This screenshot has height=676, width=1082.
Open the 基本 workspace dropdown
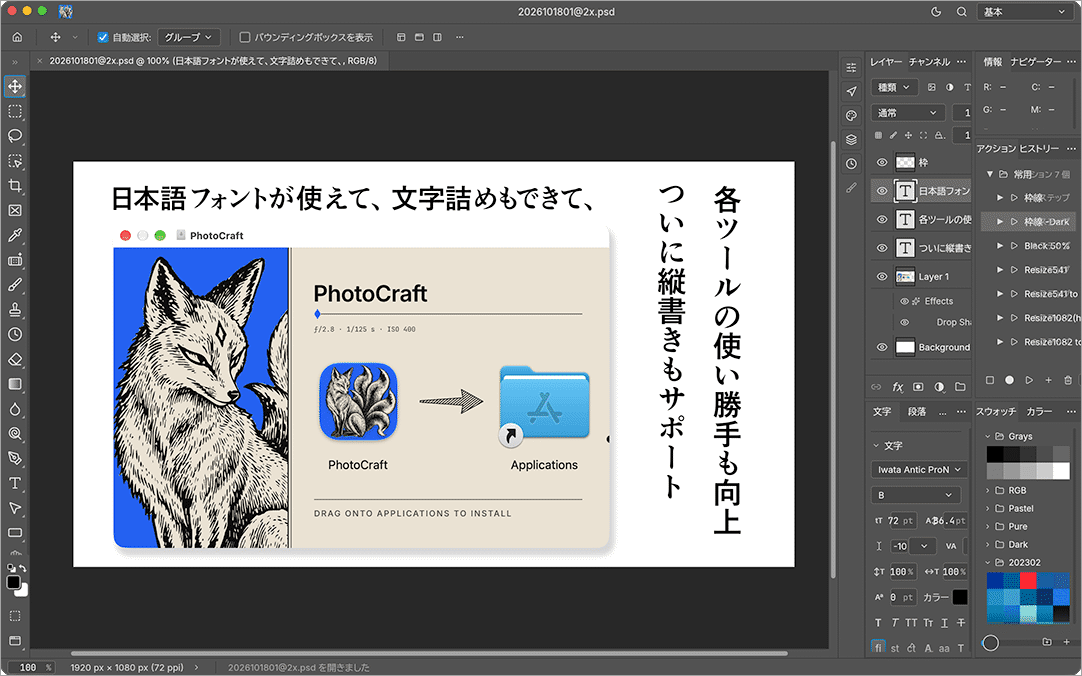1025,12
